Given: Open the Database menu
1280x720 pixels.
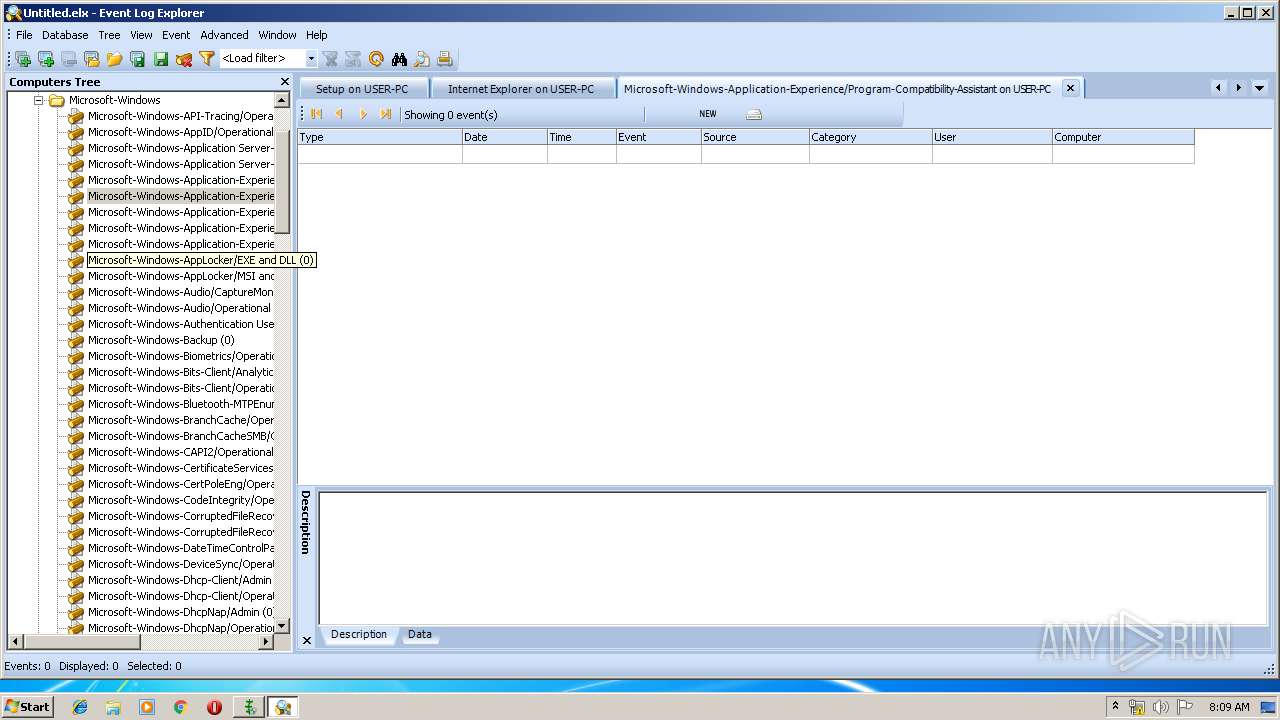Looking at the screenshot, I should point(65,35).
